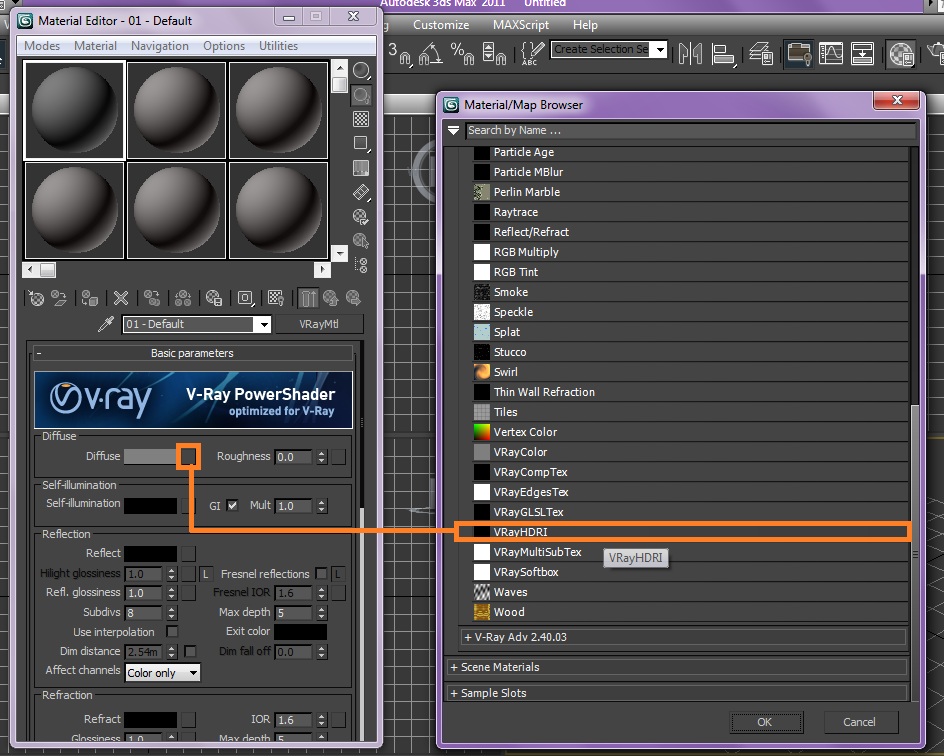This screenshot has width=944, height=756.
Task: Click Show Standard Map in Viewport icon
Action: tap(276, 298)
